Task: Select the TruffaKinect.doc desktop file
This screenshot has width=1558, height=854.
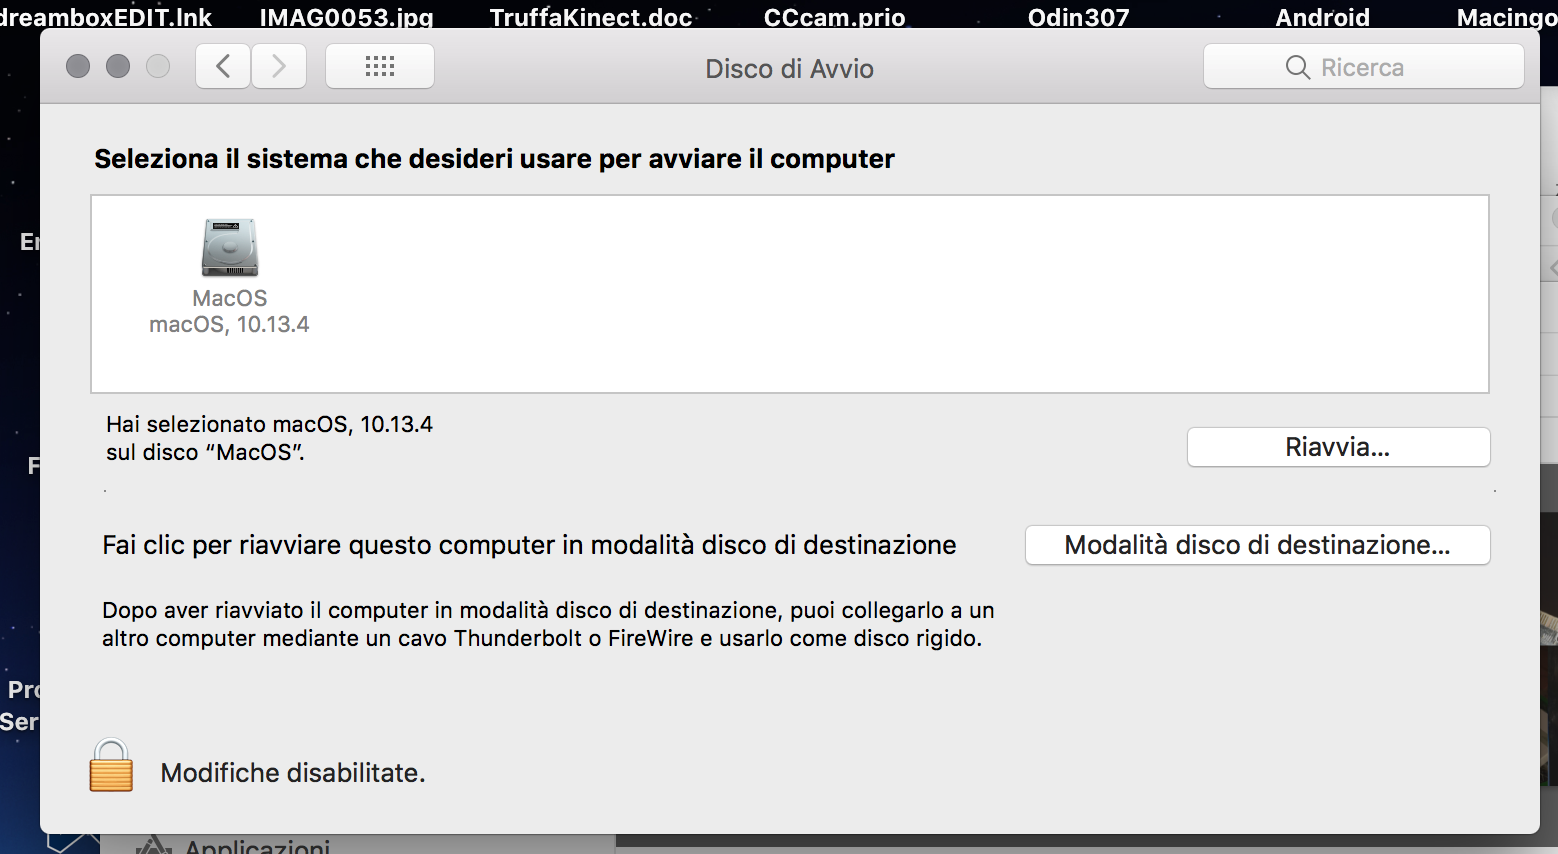Action: (x=591, y=17)
